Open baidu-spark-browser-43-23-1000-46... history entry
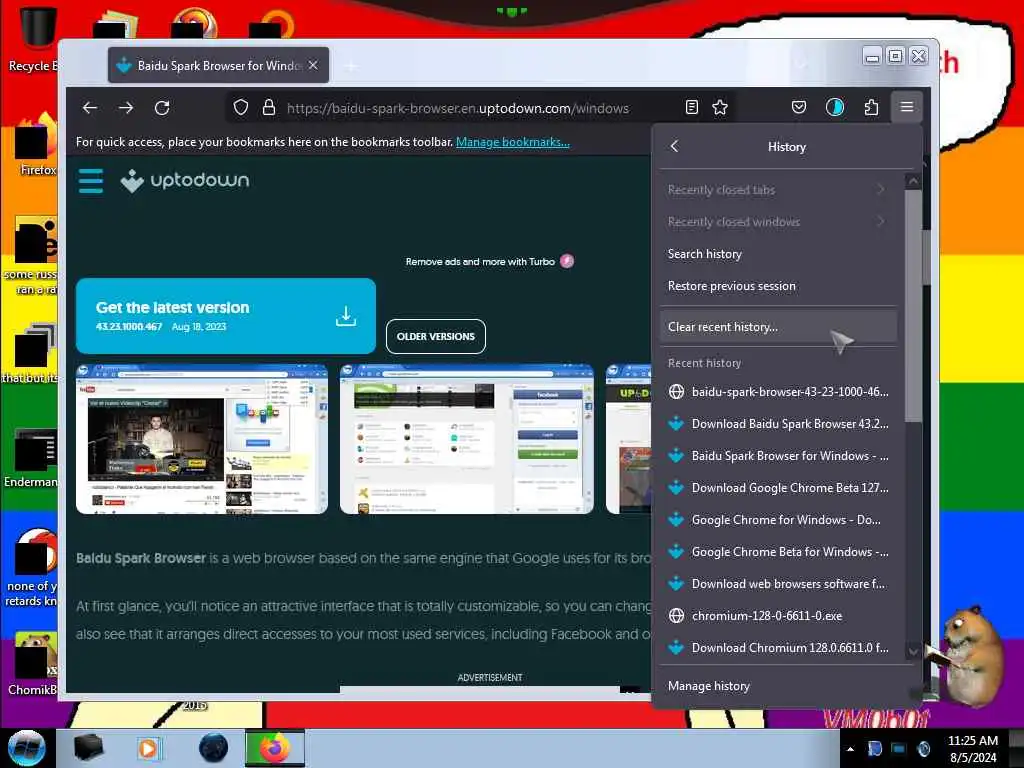Screen dimensions: 1024x768 pyautogui.click(x=778, y=392)
